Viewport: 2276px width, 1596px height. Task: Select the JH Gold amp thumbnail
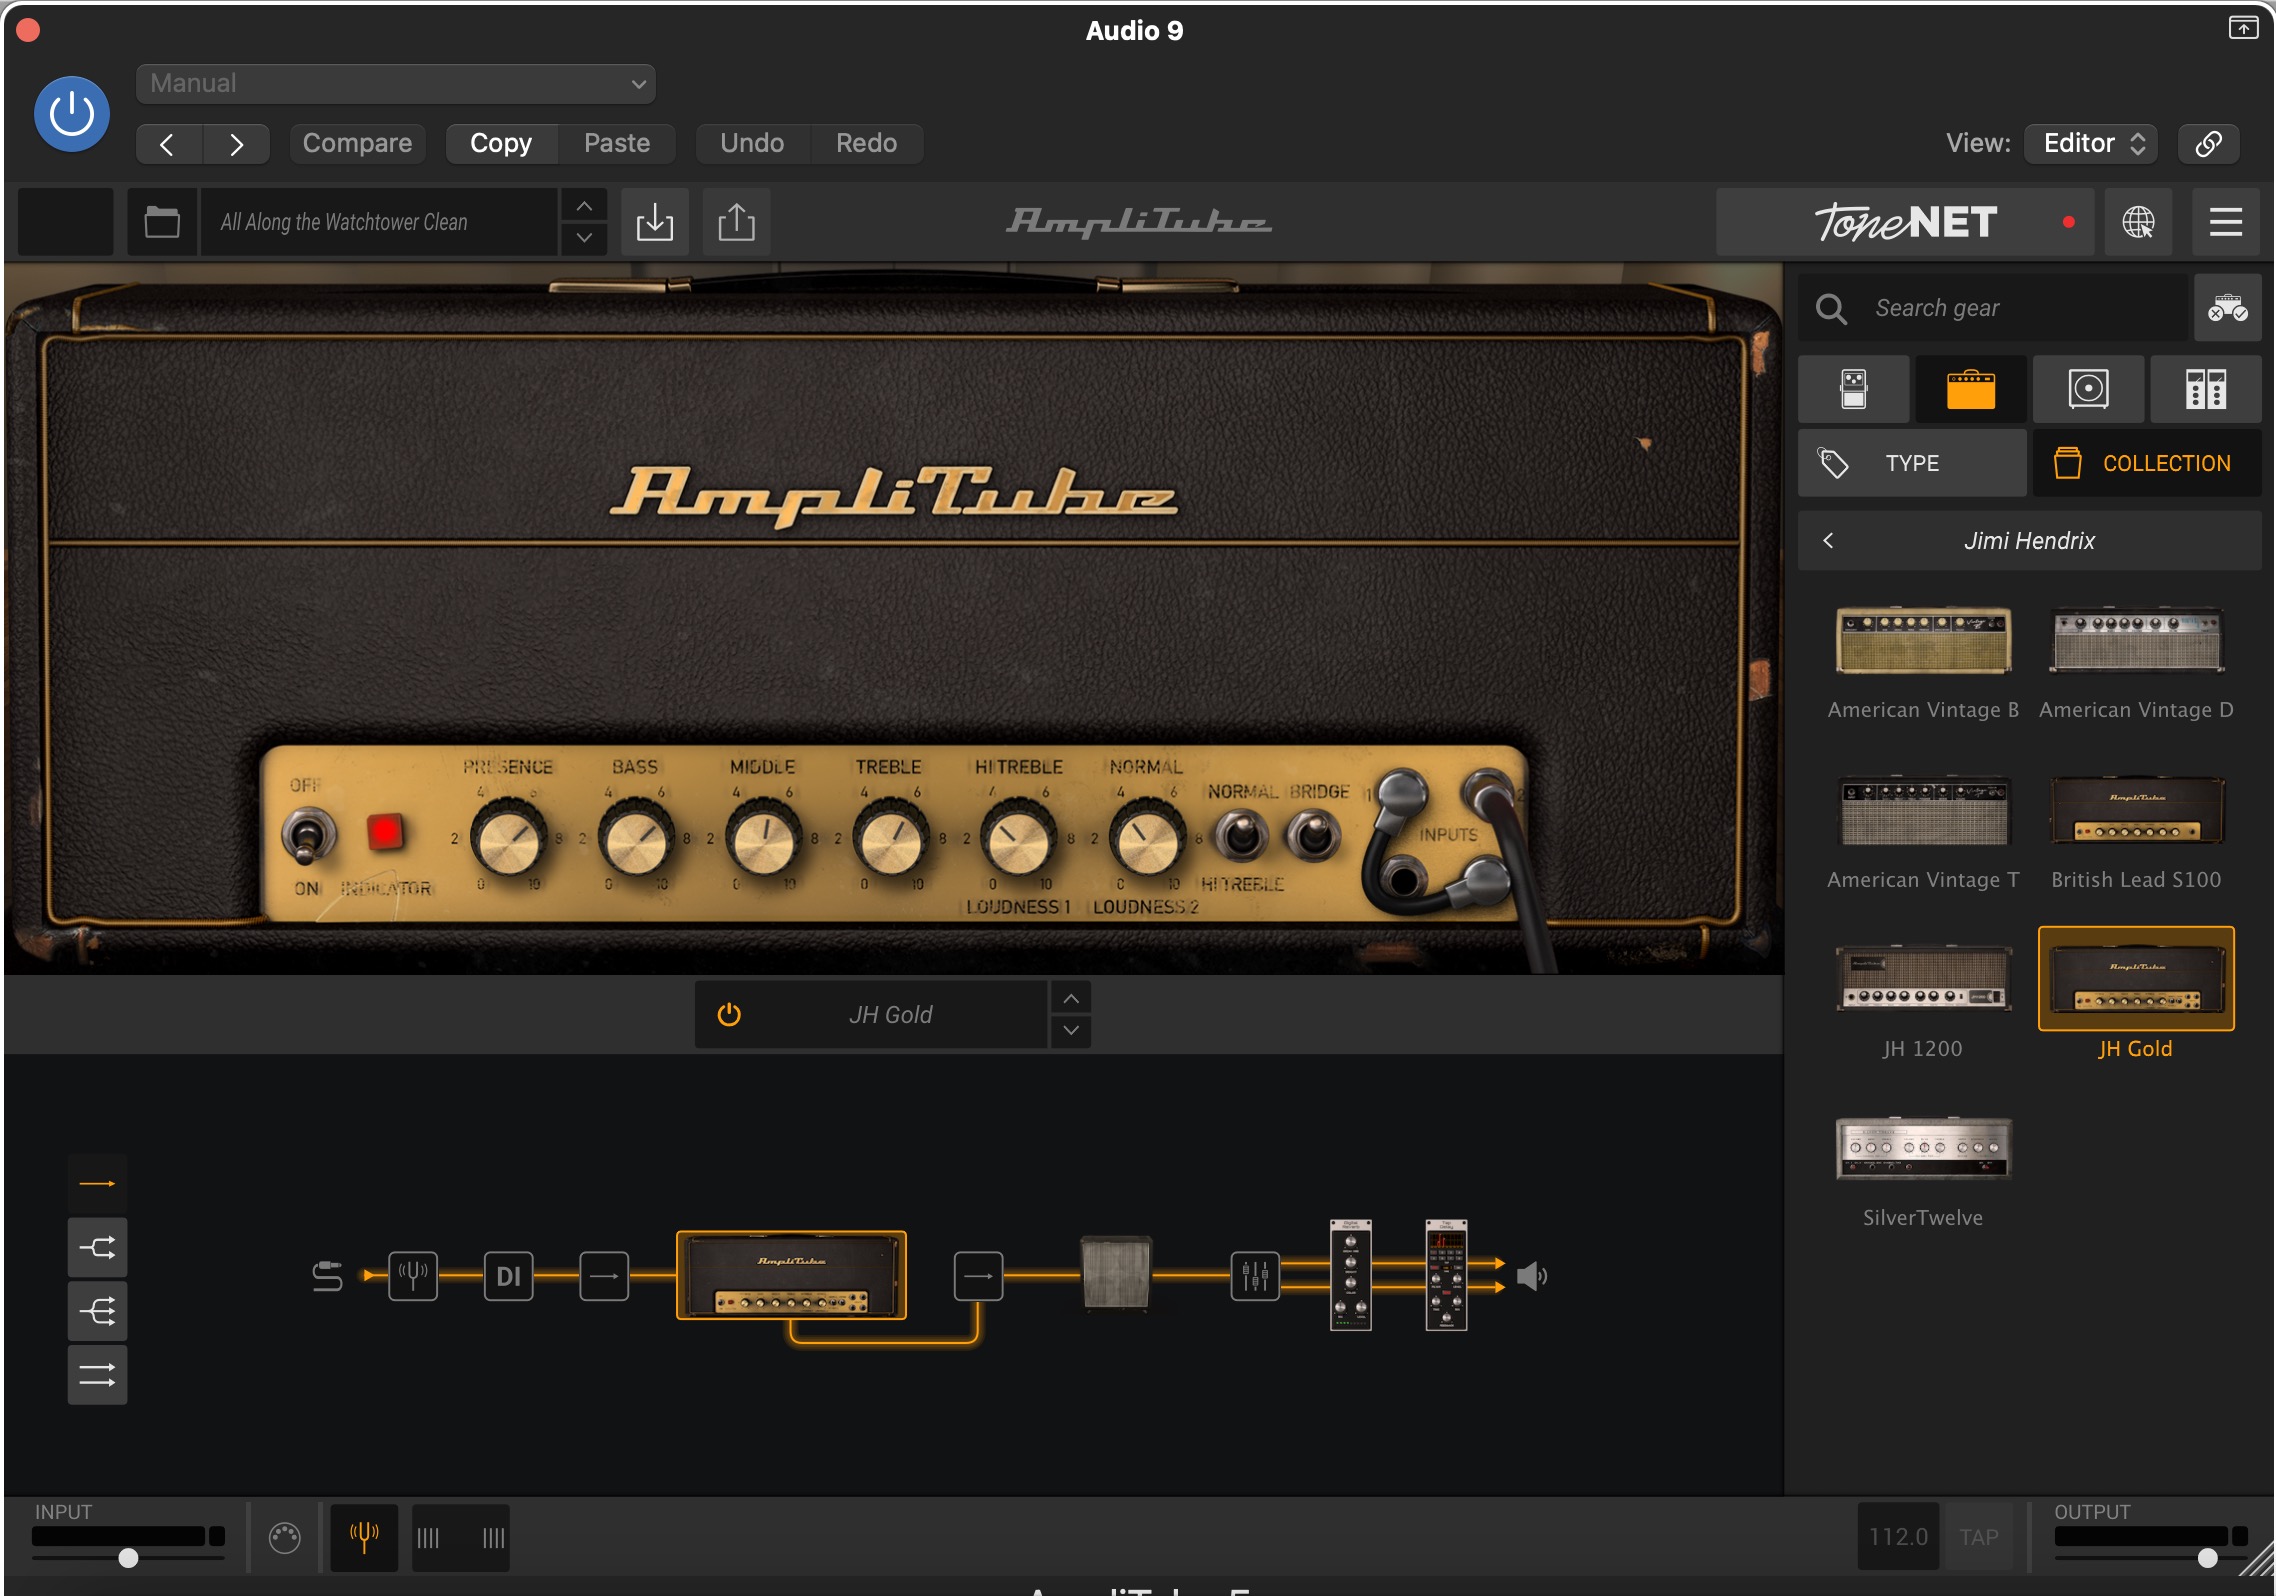click(2137, 979)
